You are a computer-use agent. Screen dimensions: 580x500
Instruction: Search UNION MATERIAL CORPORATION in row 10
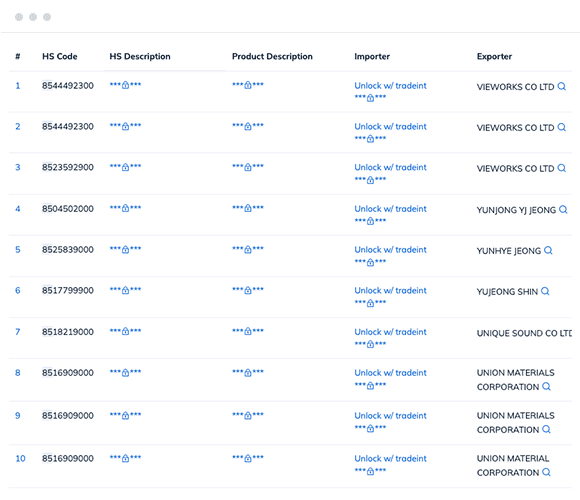pyautogui.click(x=546, y=472)
